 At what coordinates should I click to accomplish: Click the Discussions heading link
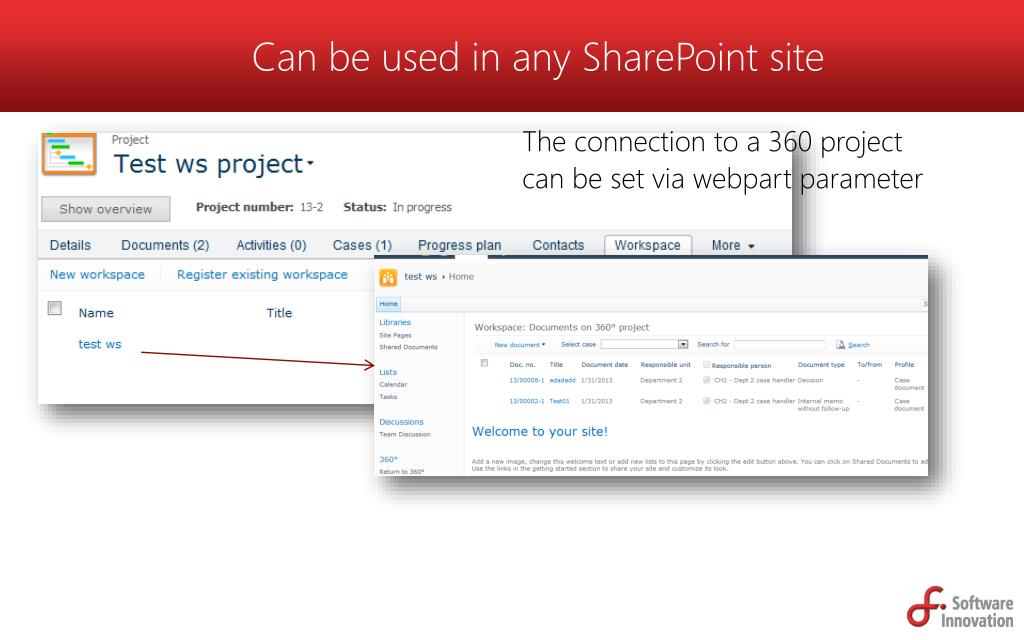click(x=402, y=422)
